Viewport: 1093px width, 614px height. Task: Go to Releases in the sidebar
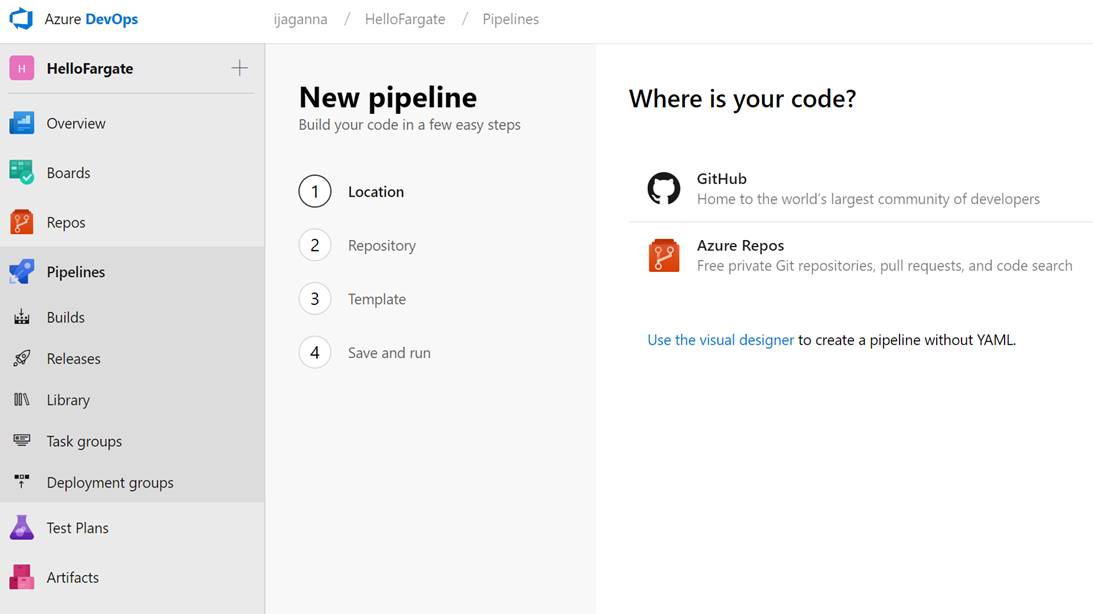(73, 358)
